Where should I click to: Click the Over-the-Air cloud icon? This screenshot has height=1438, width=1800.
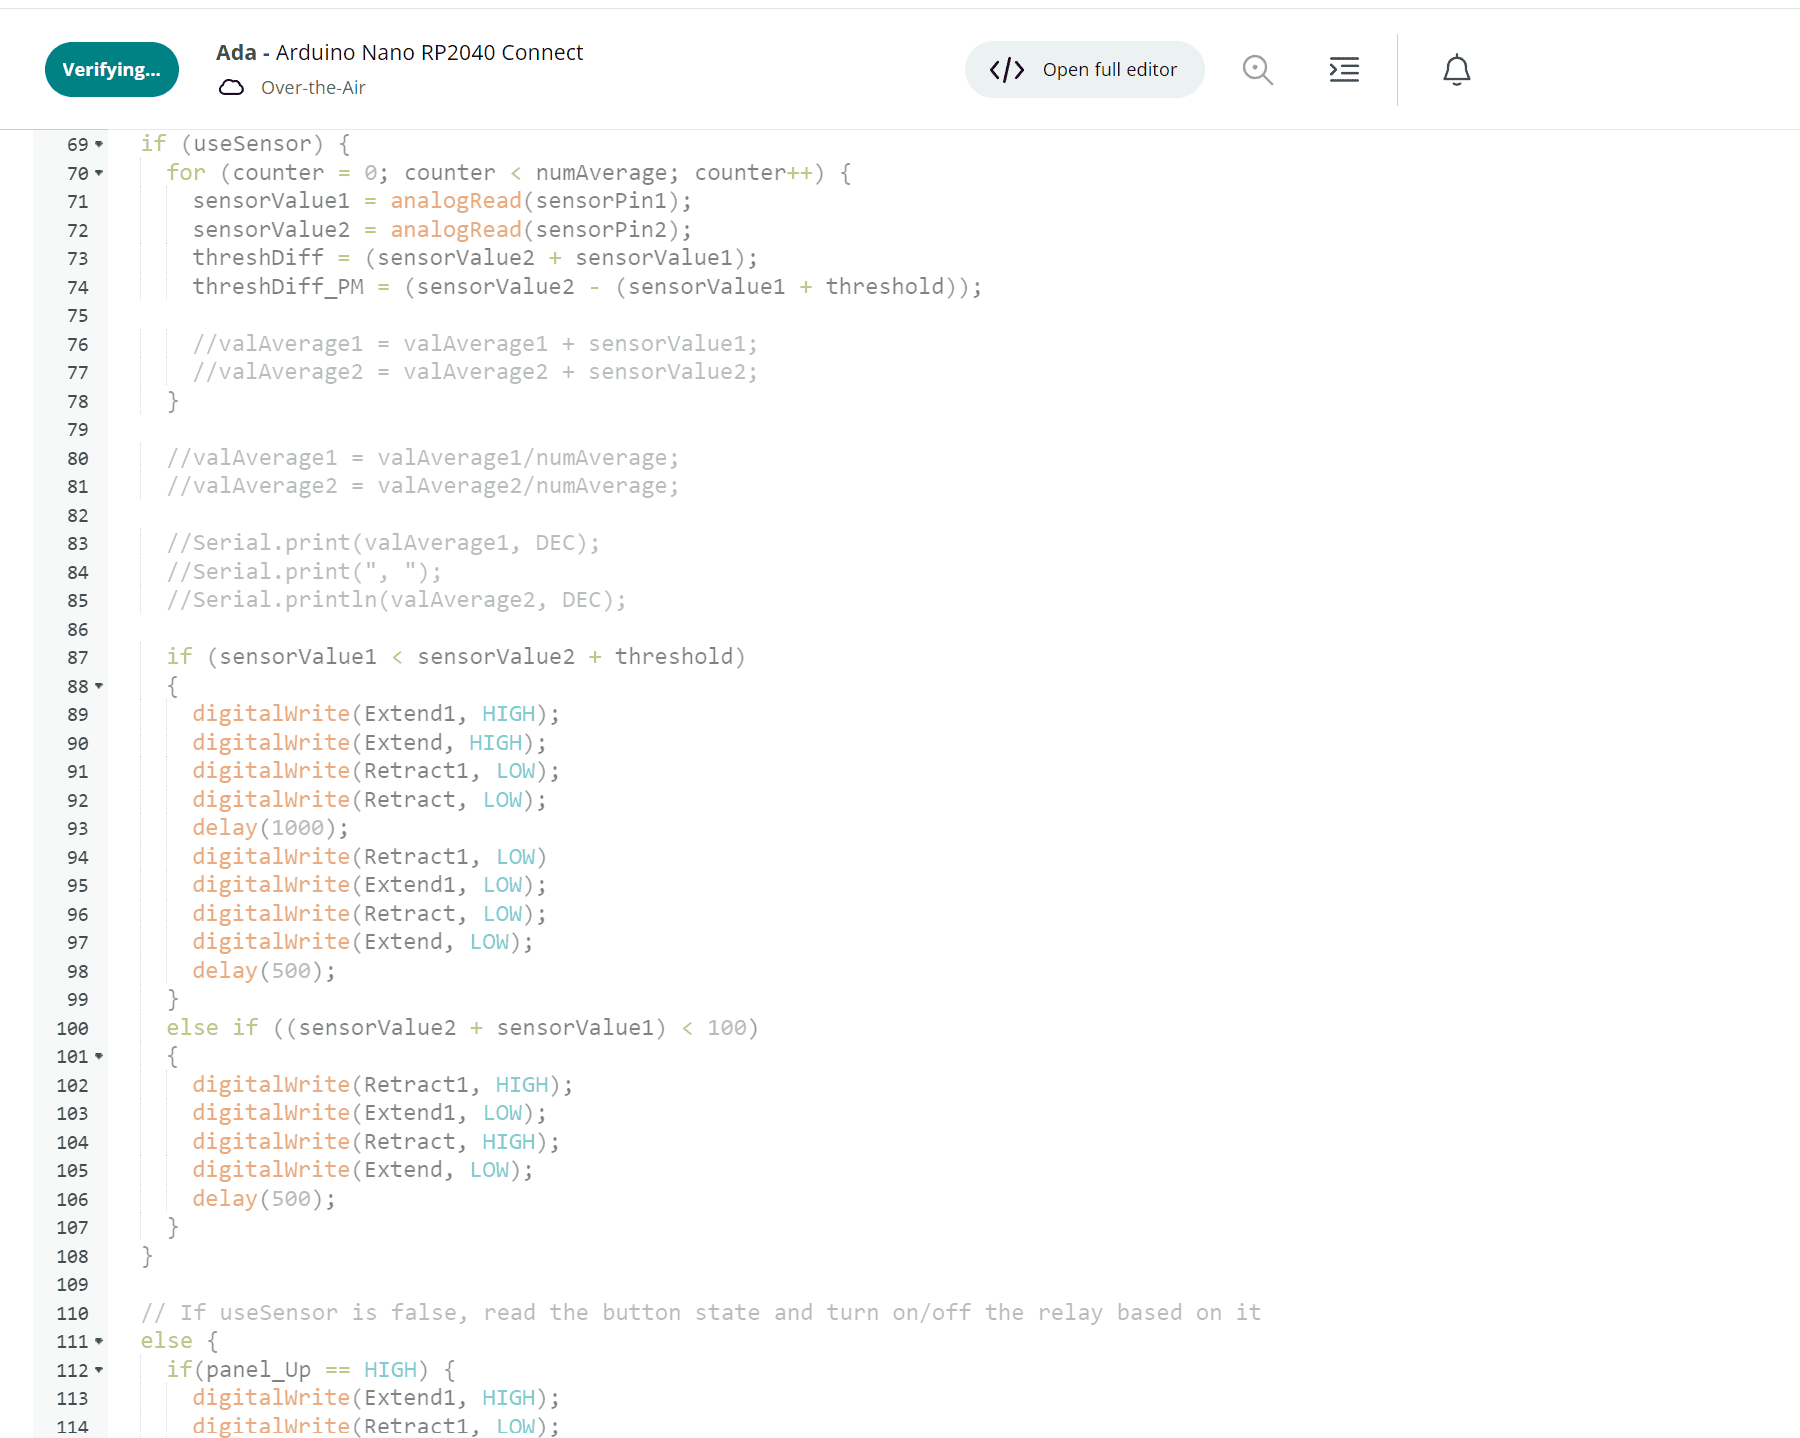click(231, 88)
